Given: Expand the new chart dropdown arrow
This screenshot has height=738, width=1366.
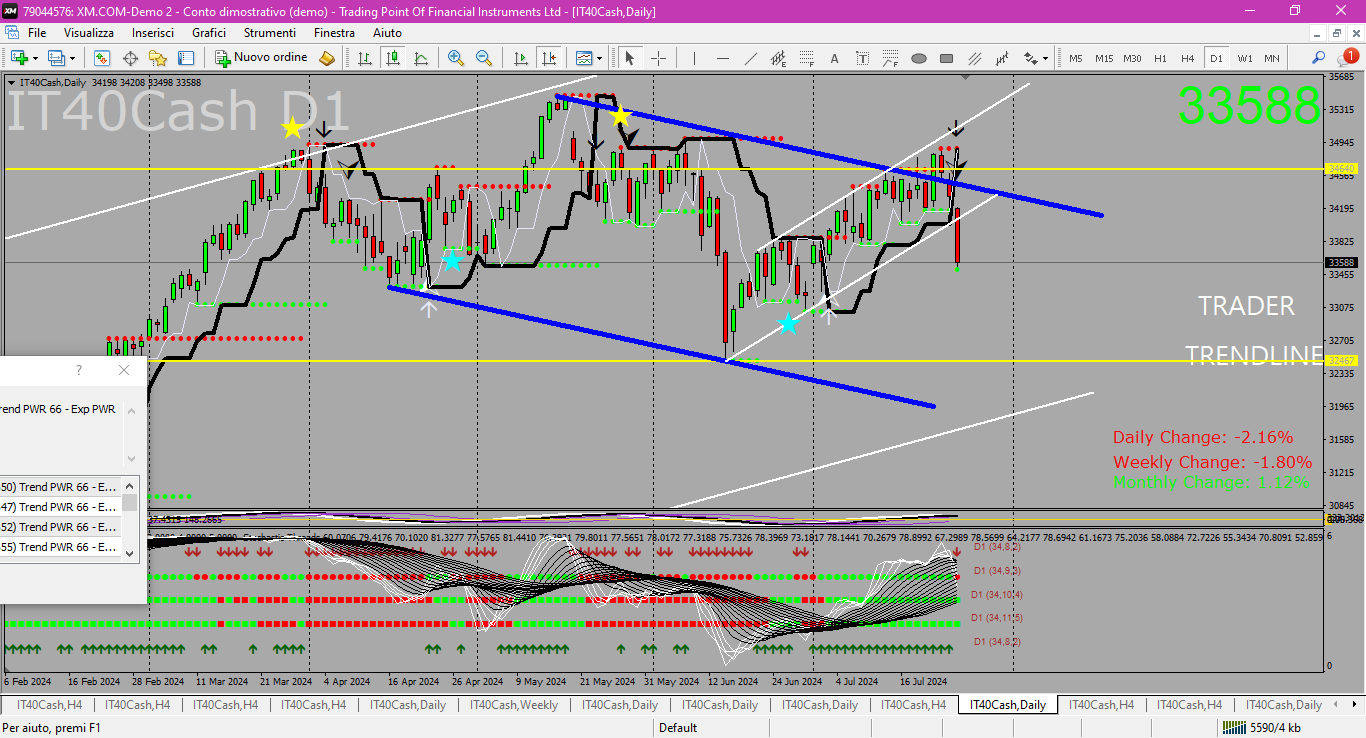Looking at the screenshot, I should [x=35, y=58].
